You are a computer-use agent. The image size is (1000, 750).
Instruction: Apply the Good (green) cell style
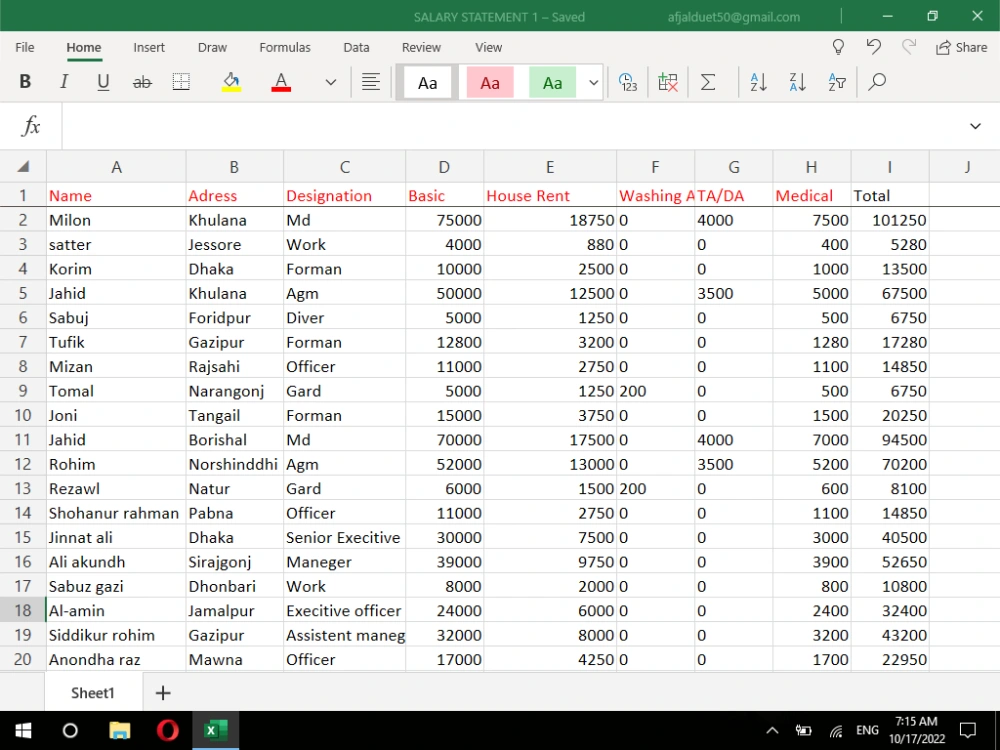pos(552,82)
